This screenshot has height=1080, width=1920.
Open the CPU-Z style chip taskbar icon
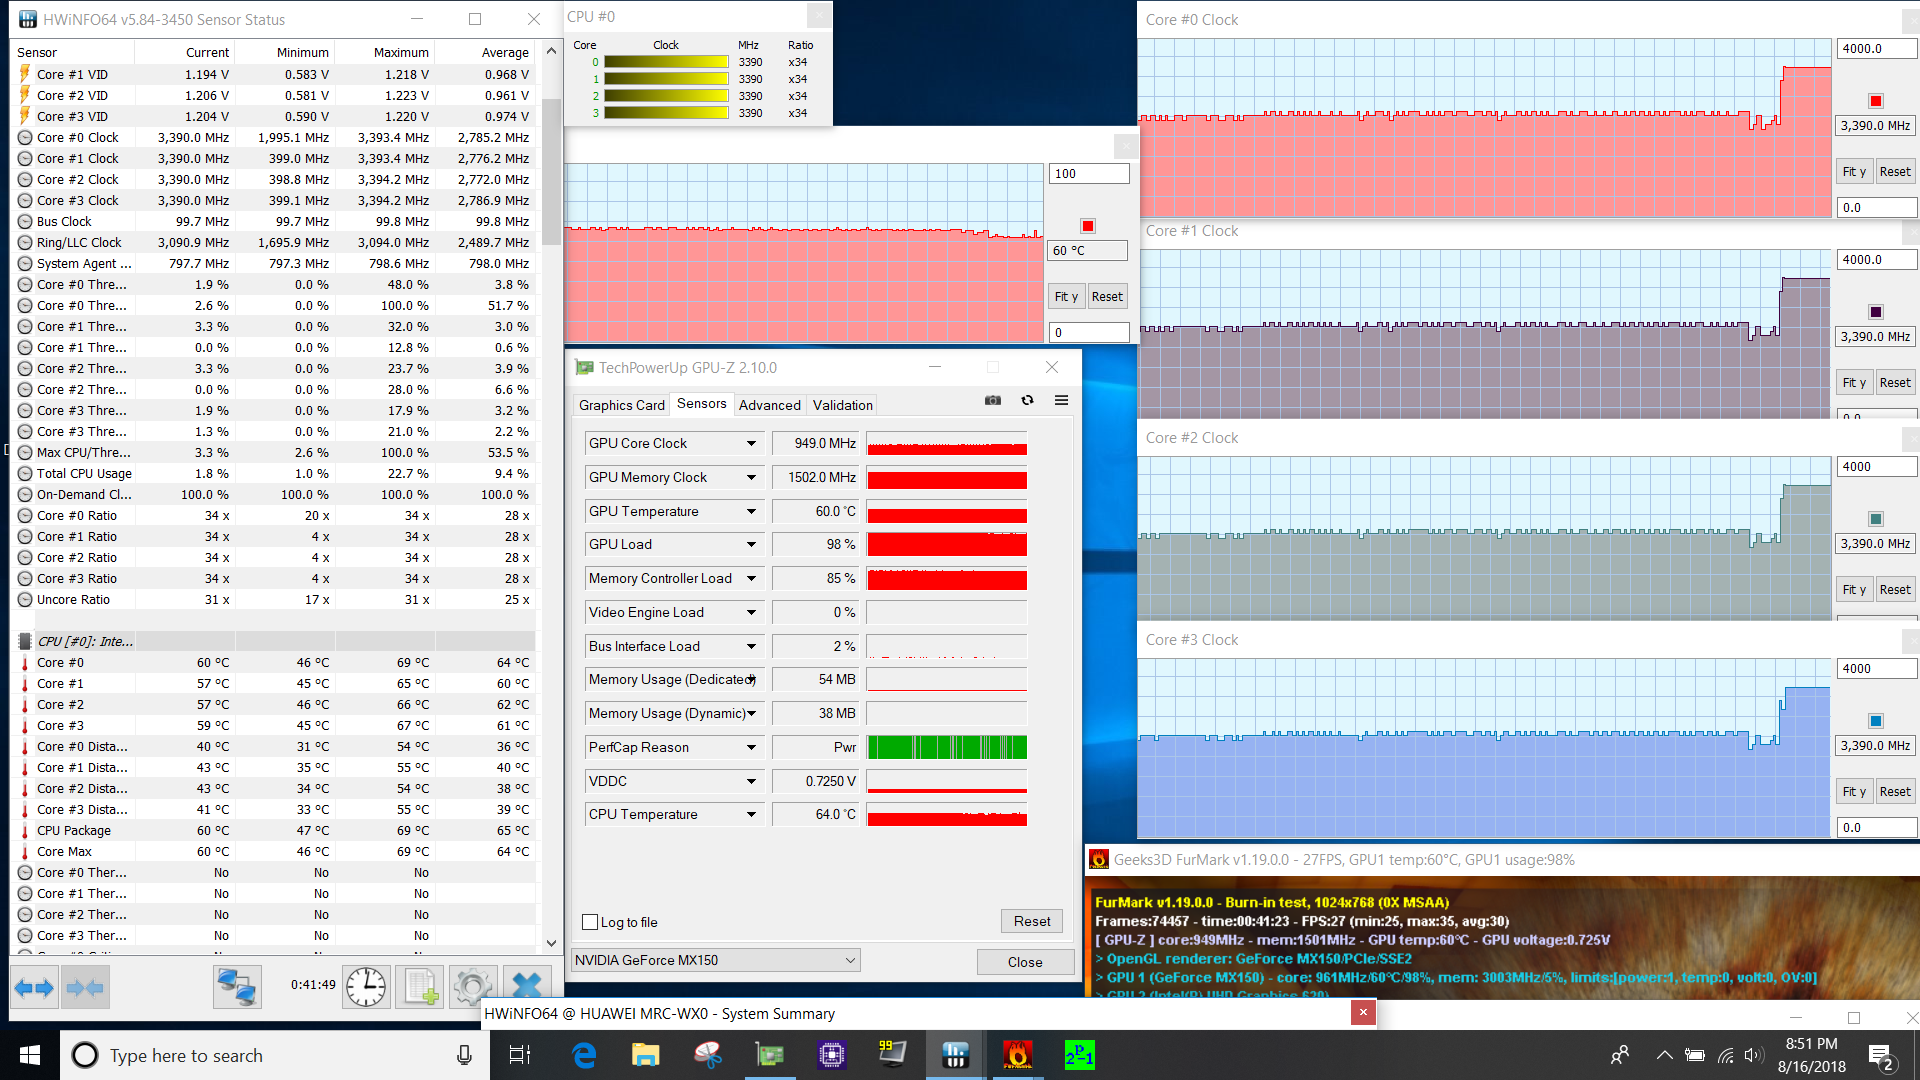point(832,1055)
